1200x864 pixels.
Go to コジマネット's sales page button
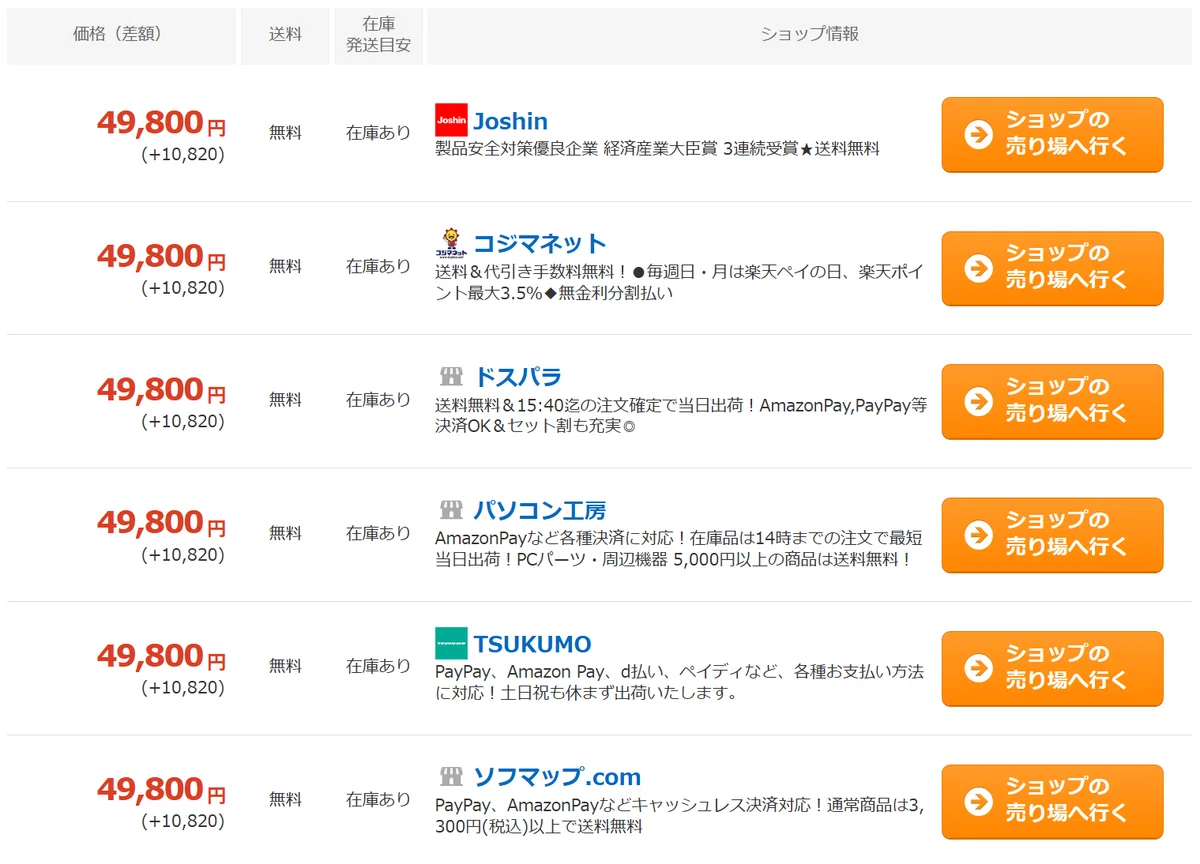pos(1052,268)
